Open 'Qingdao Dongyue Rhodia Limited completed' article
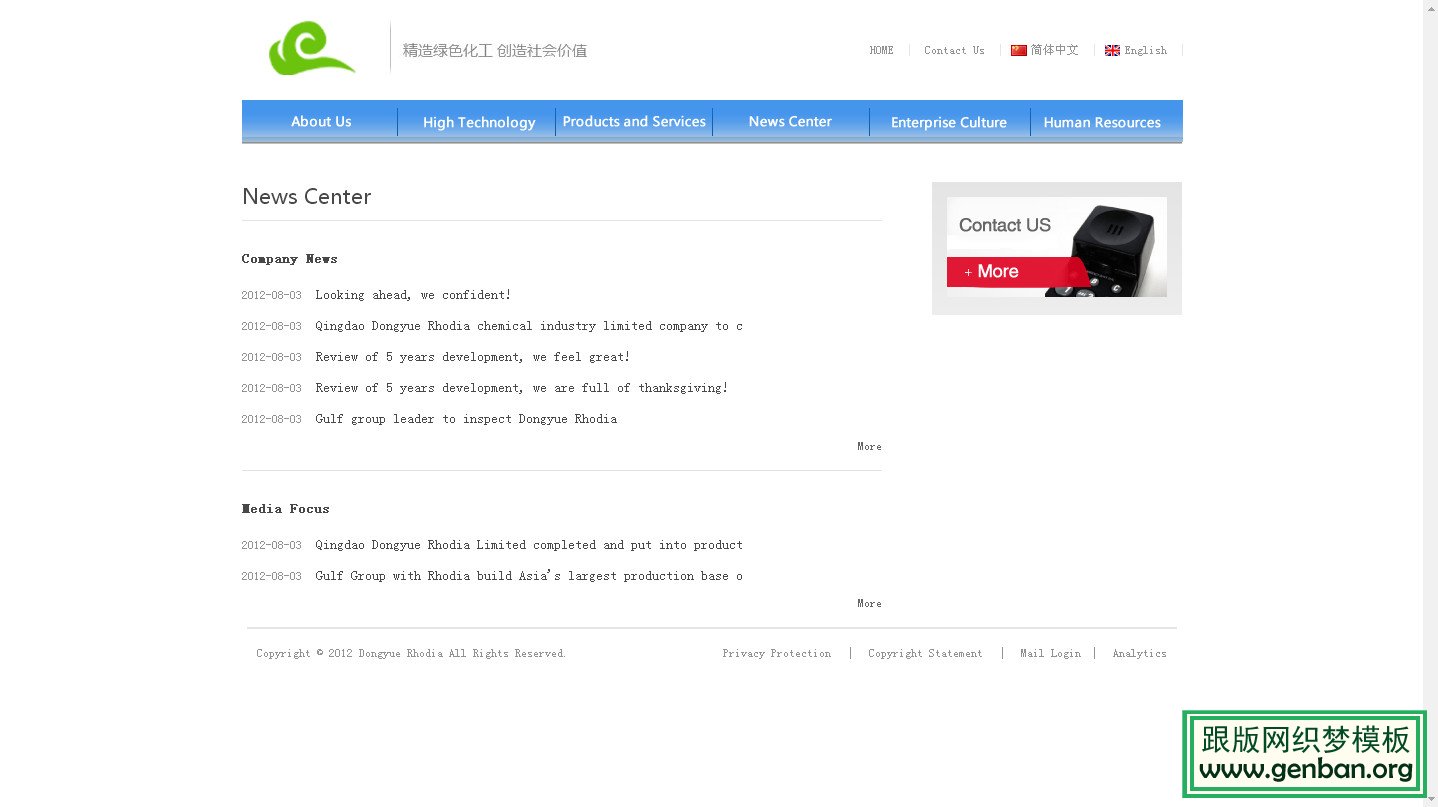The width and height of the screenshot is (1438, 807). pyautogui.click(x=529, y=545)
